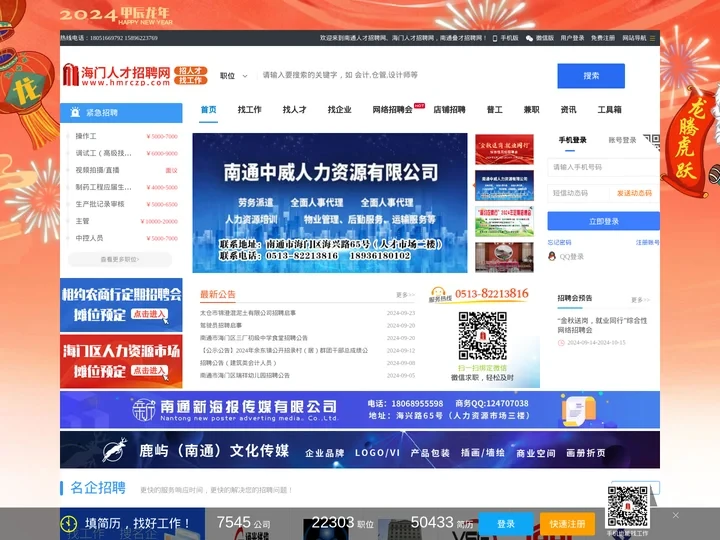Click the WeChat binding QR code
The image size is (720, 540).
(483, 336)
